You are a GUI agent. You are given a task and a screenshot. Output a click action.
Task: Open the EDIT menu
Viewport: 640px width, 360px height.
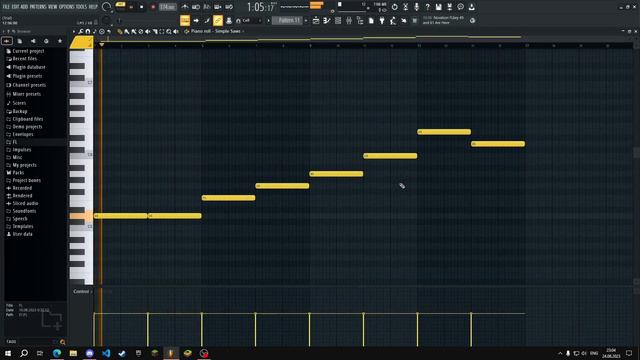pyautogui.click(x=15, y=7)
